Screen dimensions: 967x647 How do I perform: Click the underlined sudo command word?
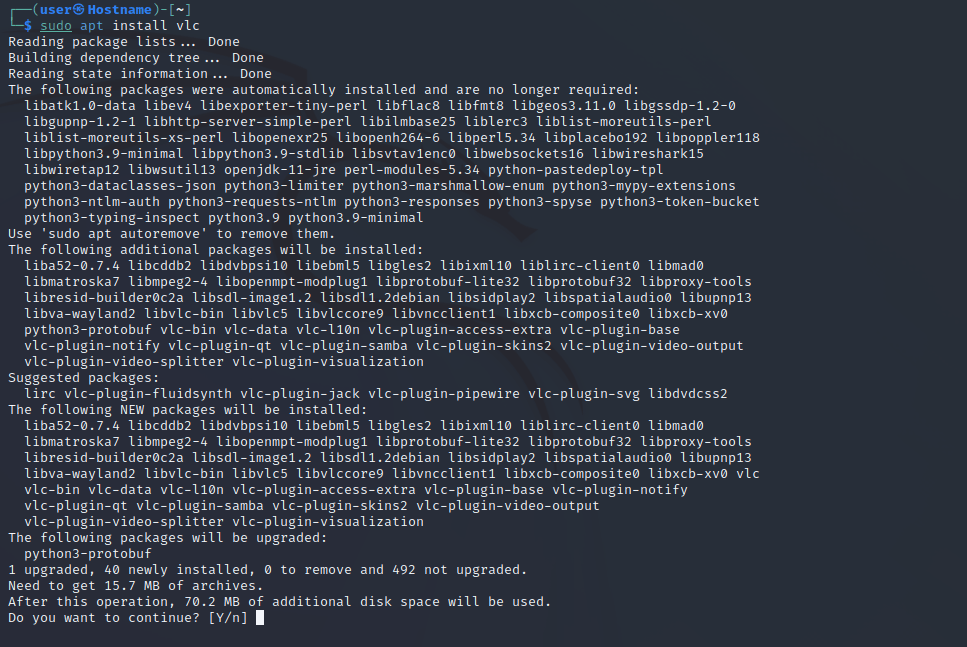[56, 26]
